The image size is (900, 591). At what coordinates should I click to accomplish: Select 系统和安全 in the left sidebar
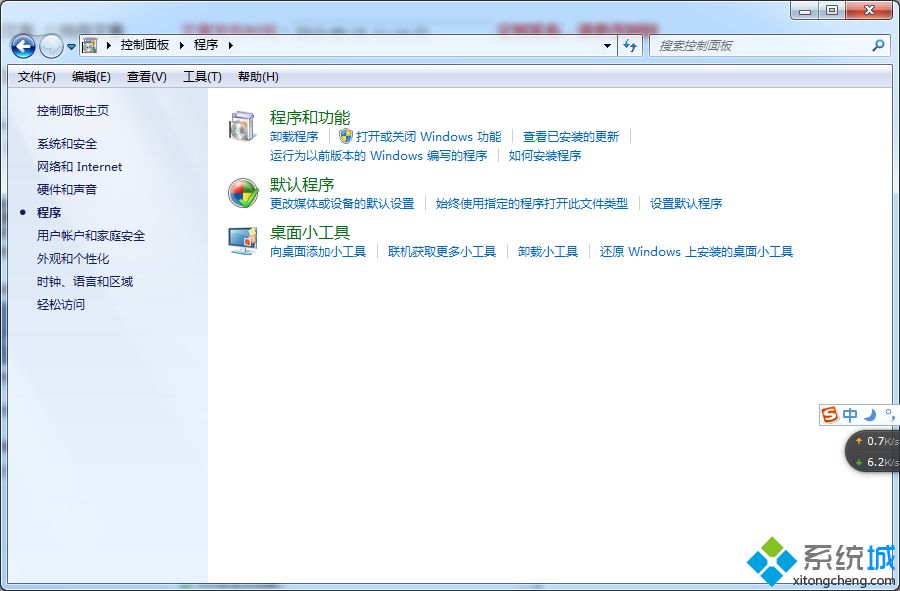click(67, 144)
